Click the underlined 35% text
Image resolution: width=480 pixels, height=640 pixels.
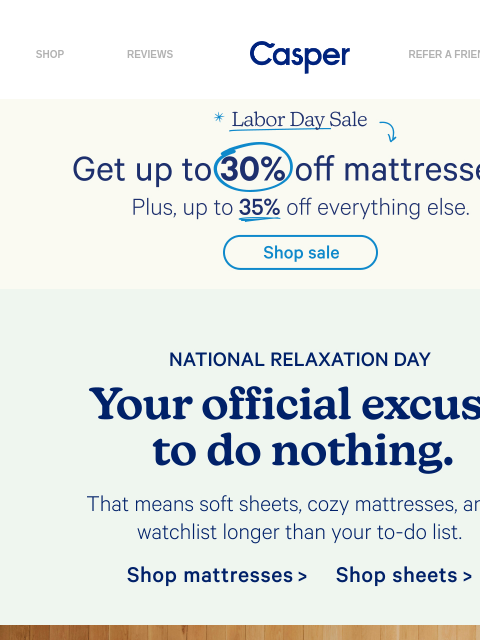point(259,208)
